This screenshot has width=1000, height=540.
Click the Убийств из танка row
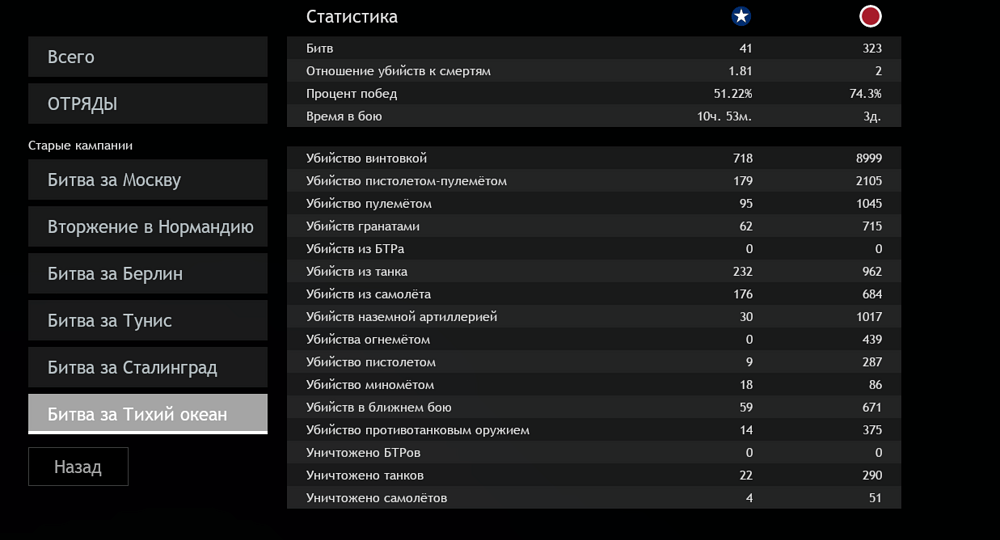[593, 271]
